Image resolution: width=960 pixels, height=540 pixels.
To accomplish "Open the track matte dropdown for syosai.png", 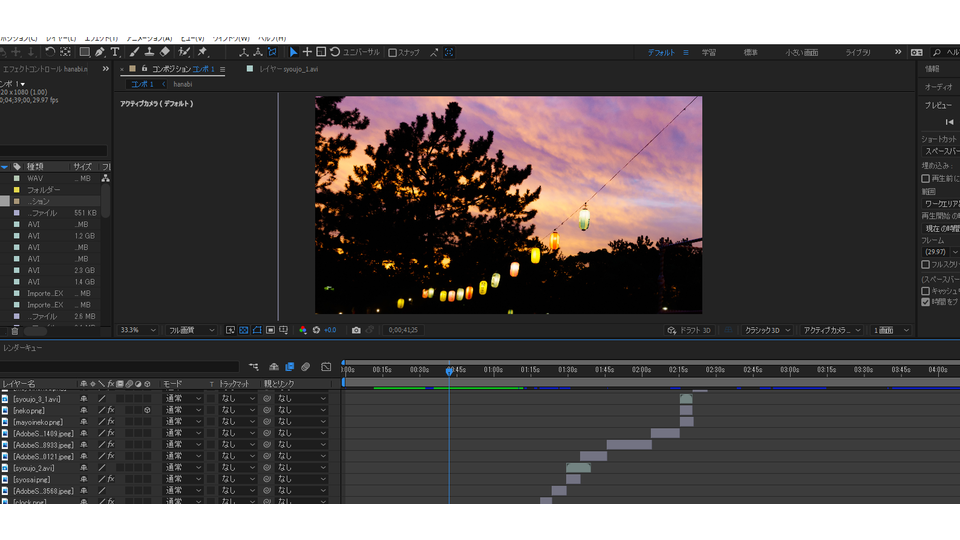I will pos(237,479).
